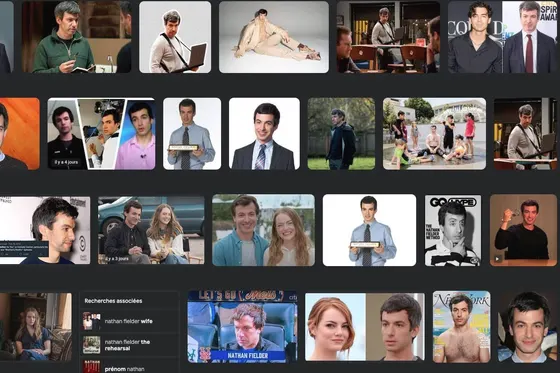Open laptop-harness photo with wooden chairs

[x=388, y=37]
